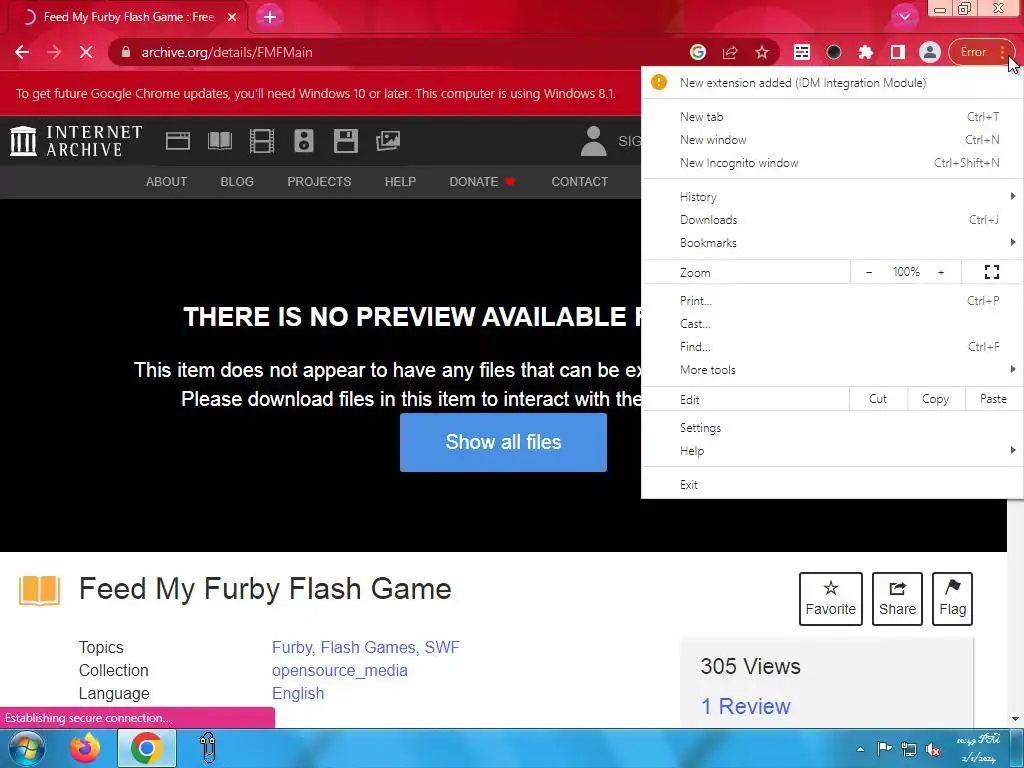Screen dimensions: 1024x768
Task: Click the address bar URL
Action: pyautogui.click(x=227, y=52)
